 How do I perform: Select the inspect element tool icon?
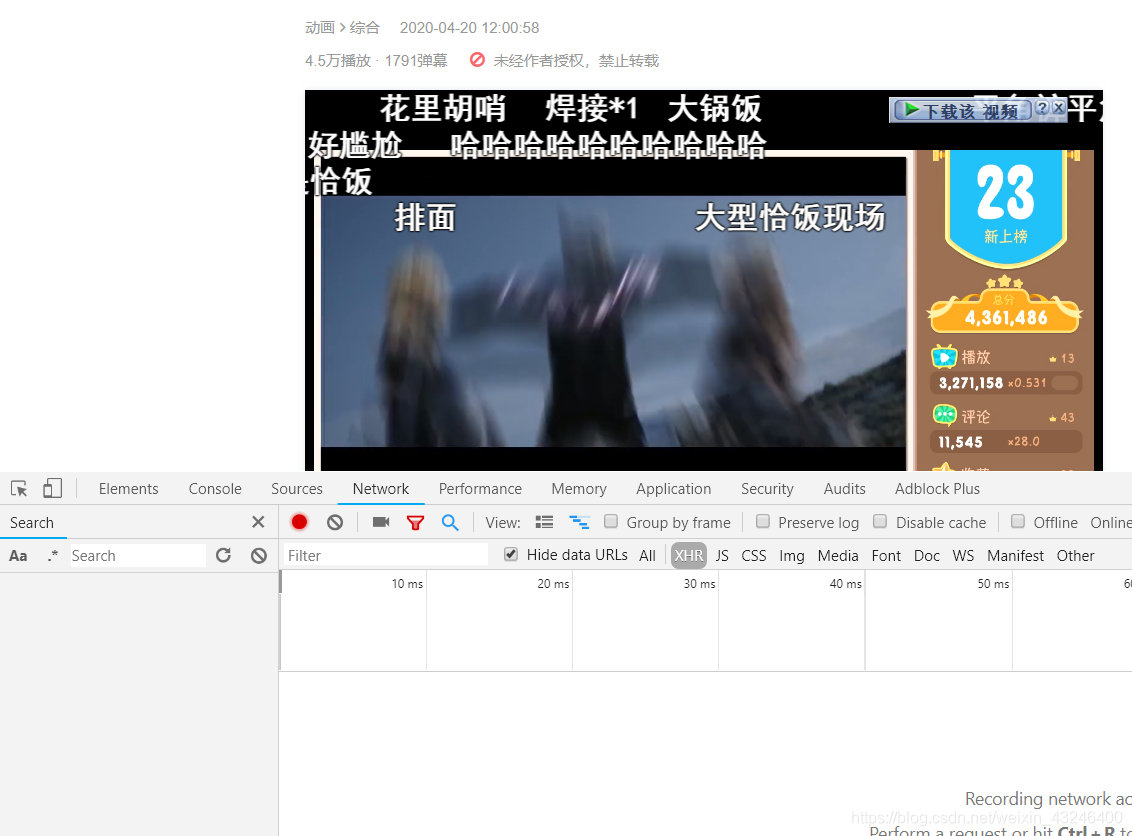tap(19, 489)
